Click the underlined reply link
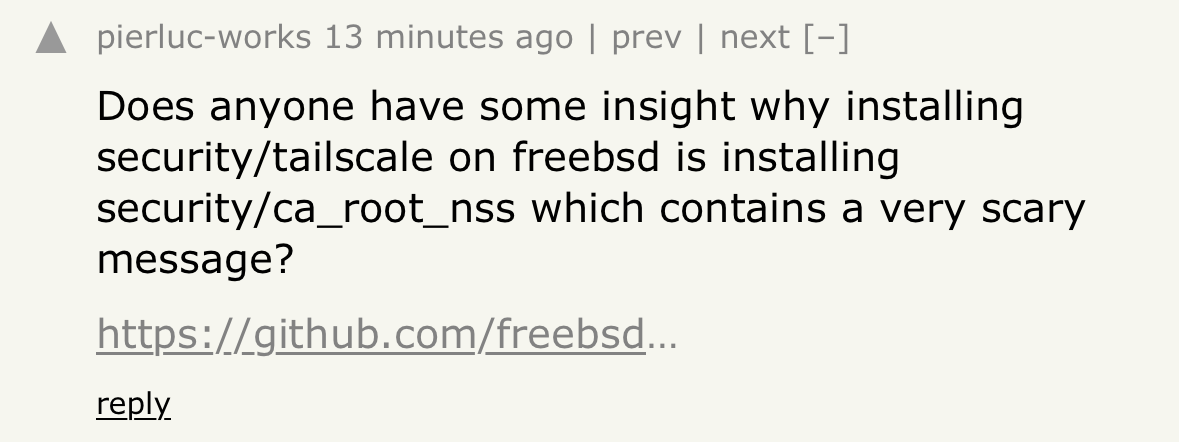Screen dimensions: 1179x442 134,404
